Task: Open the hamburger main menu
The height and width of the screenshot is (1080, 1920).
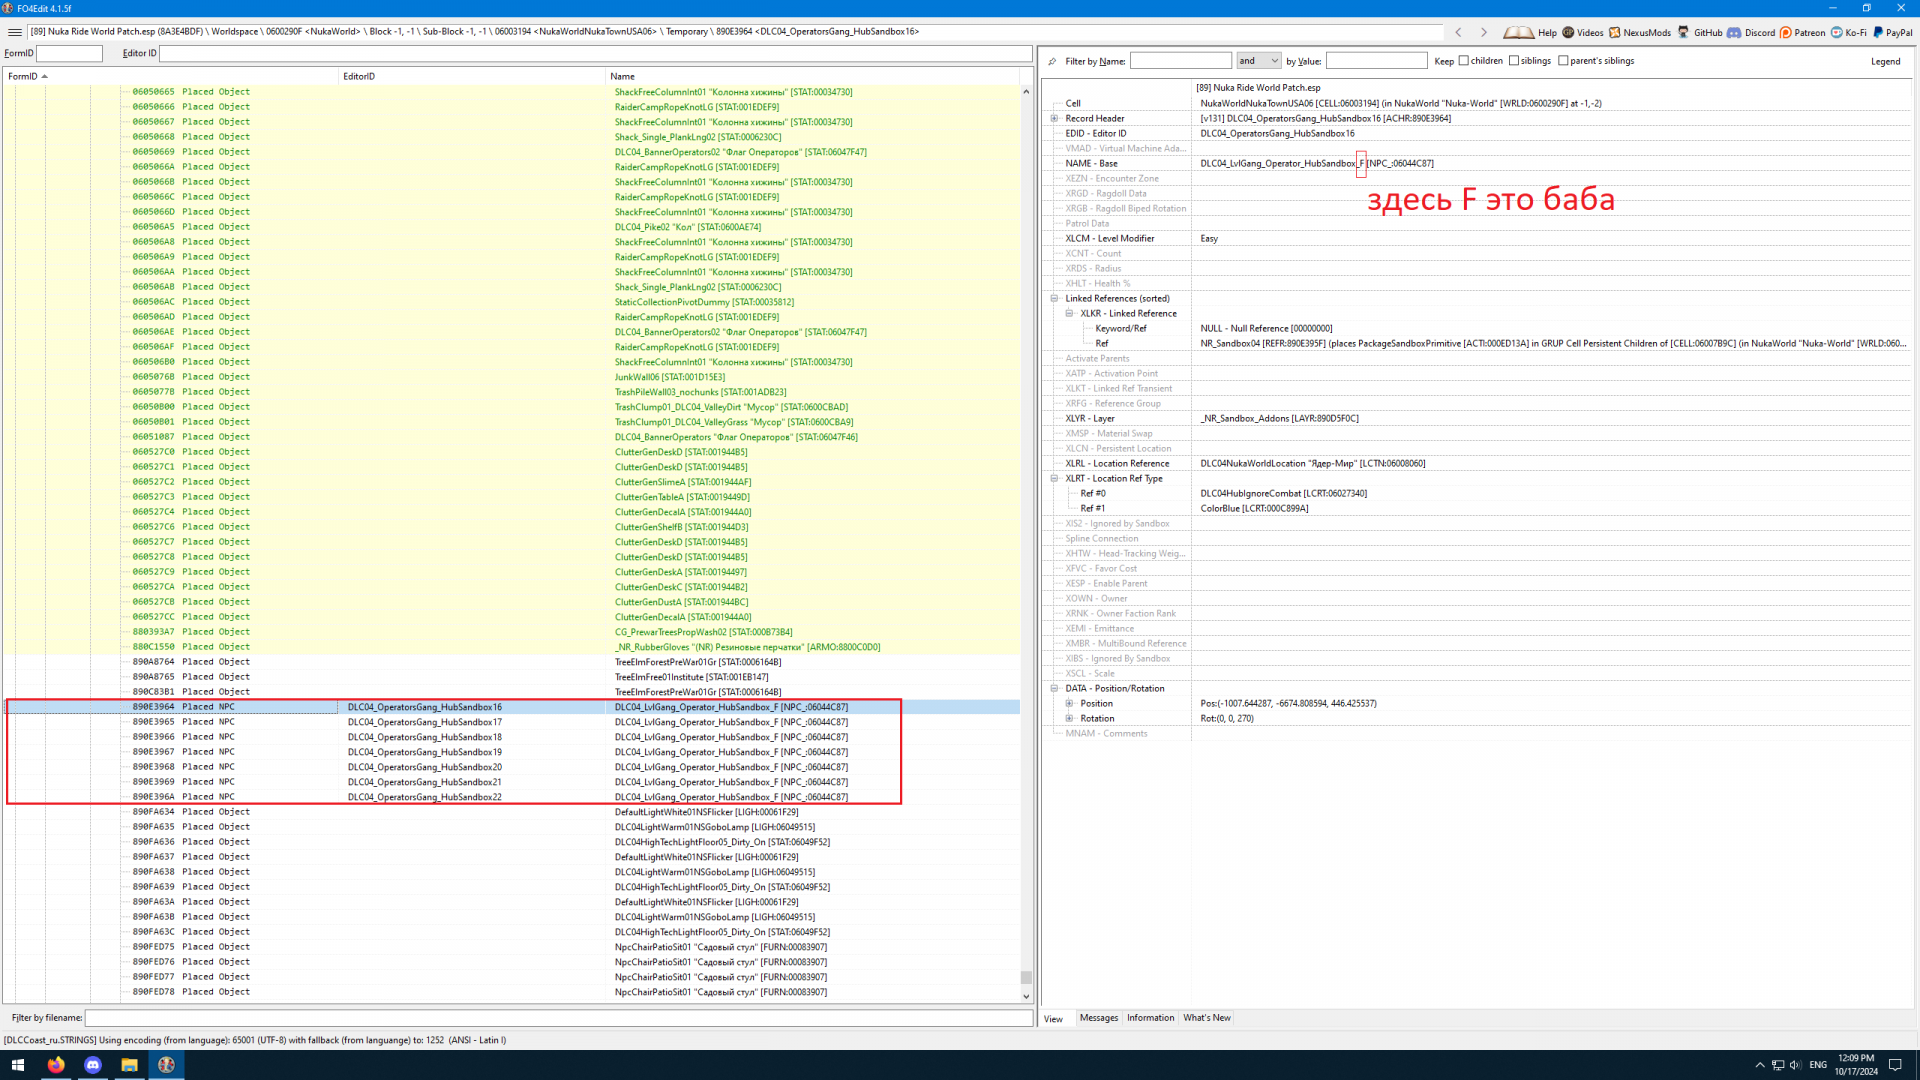Action: pos(14,32)
